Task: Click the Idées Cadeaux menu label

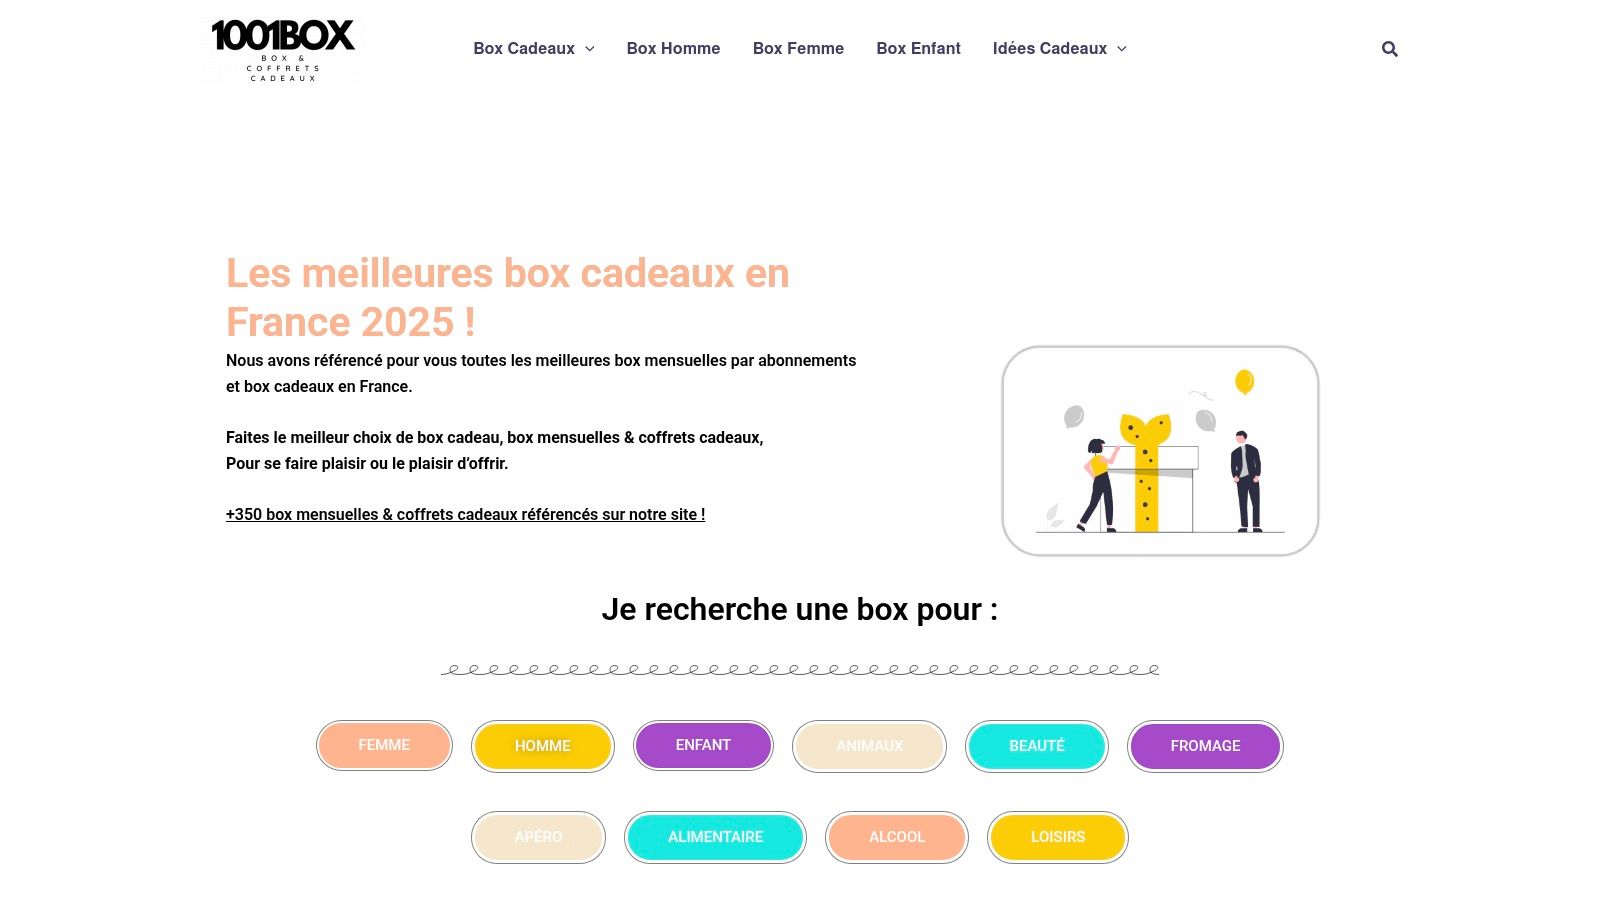Action: (1049, 48)
